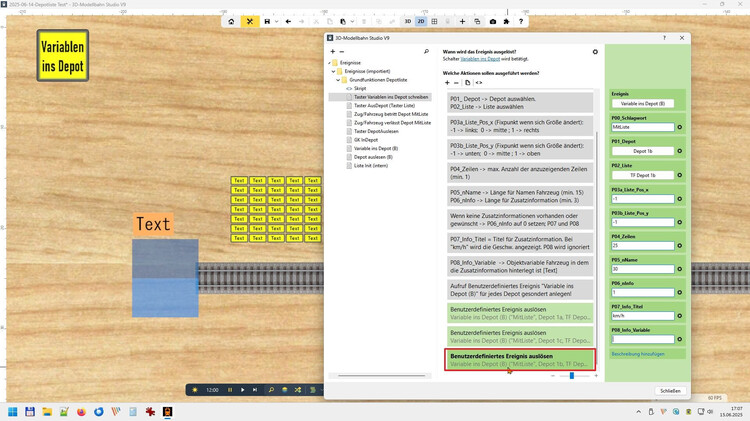Open the plugins puzzle-piece icon
The width and height of the screenshot is (750, 421).
click(506, 21)
